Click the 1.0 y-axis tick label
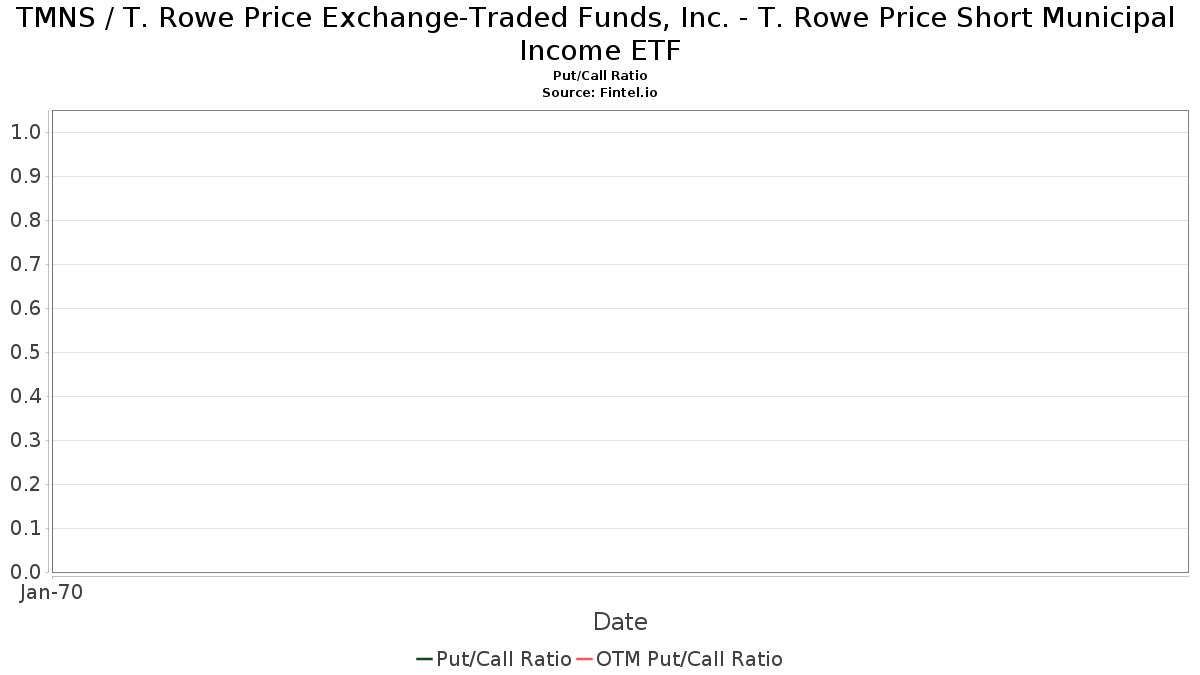 tap(25, 132)
